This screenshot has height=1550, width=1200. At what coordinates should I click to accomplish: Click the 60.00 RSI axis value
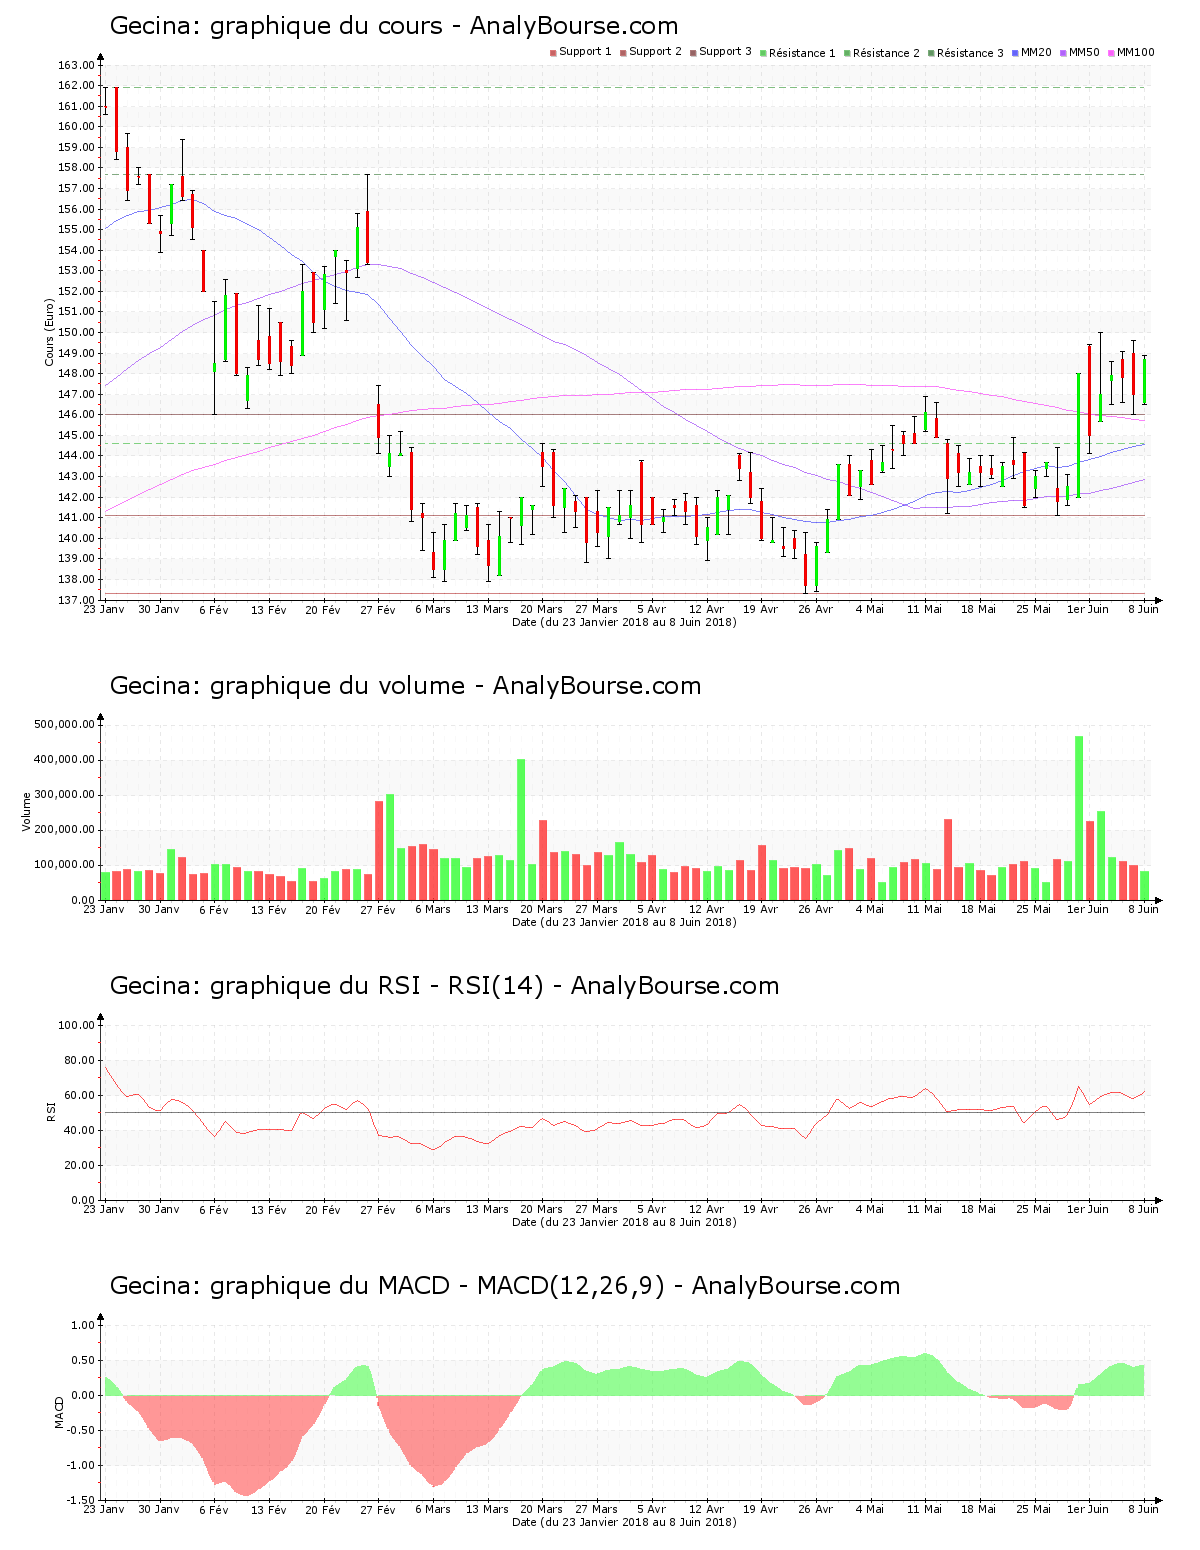pyautogui.click(x=79, y=1095)
